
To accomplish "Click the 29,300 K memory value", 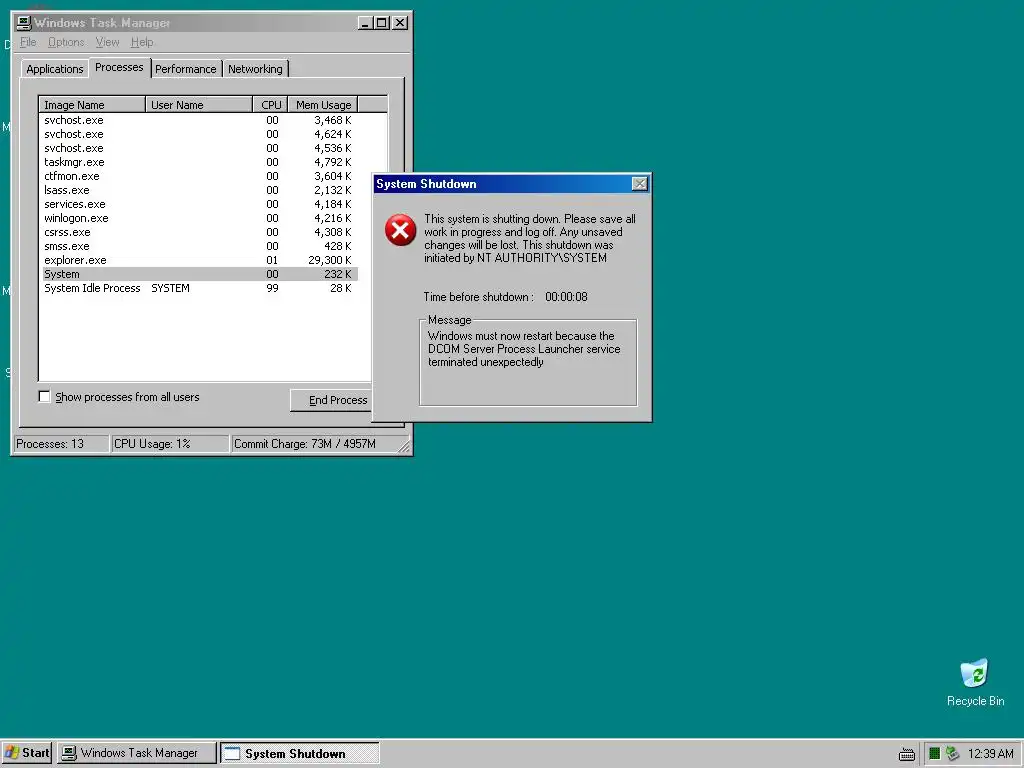I will coord(330,260).
